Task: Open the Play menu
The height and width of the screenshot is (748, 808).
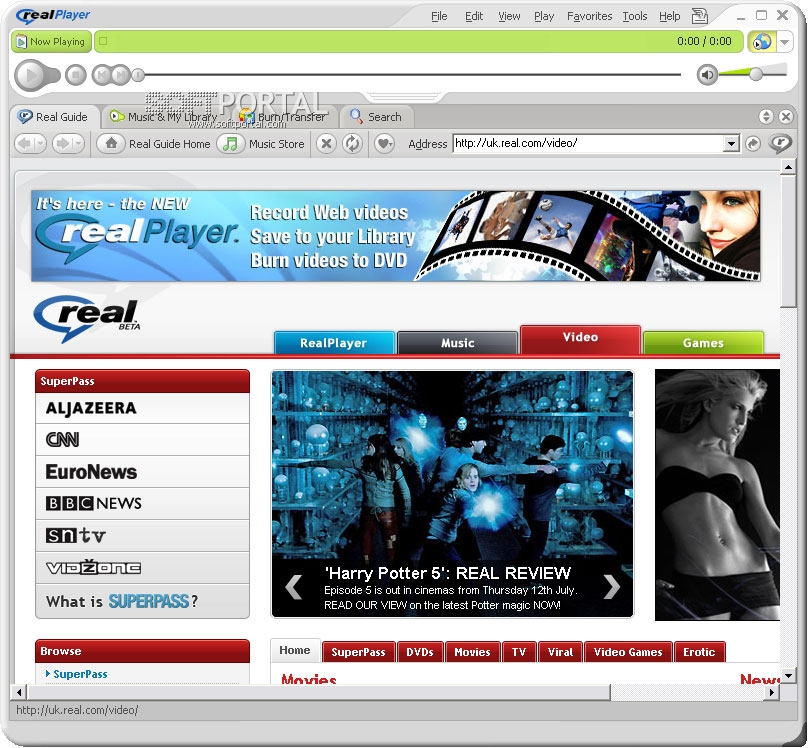Action: coord(544,16)
